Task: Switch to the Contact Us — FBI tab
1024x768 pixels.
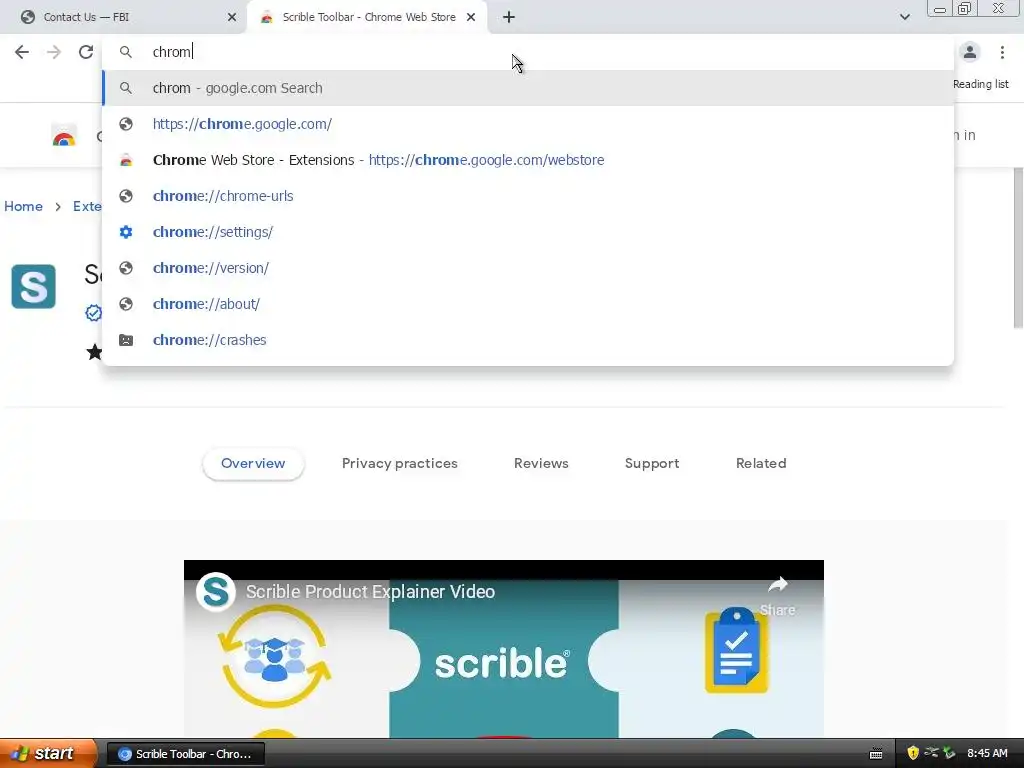Action: (123, 17)
